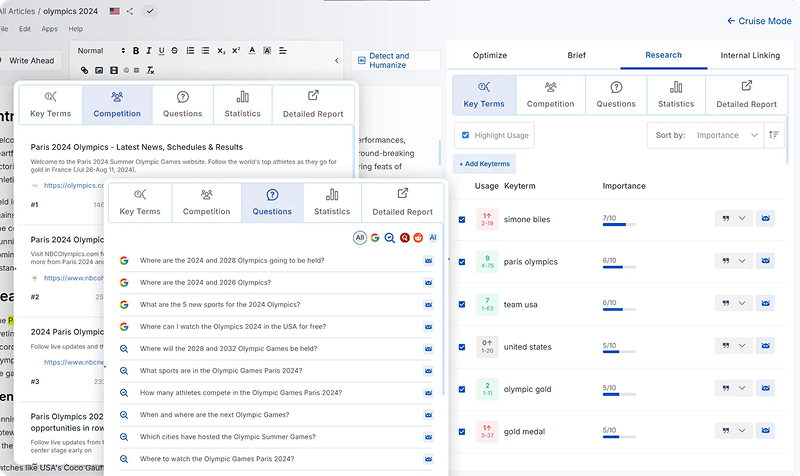Apply subscript formatting
The width and height of the screenshot is (800, 476).
tap(221, 51)
